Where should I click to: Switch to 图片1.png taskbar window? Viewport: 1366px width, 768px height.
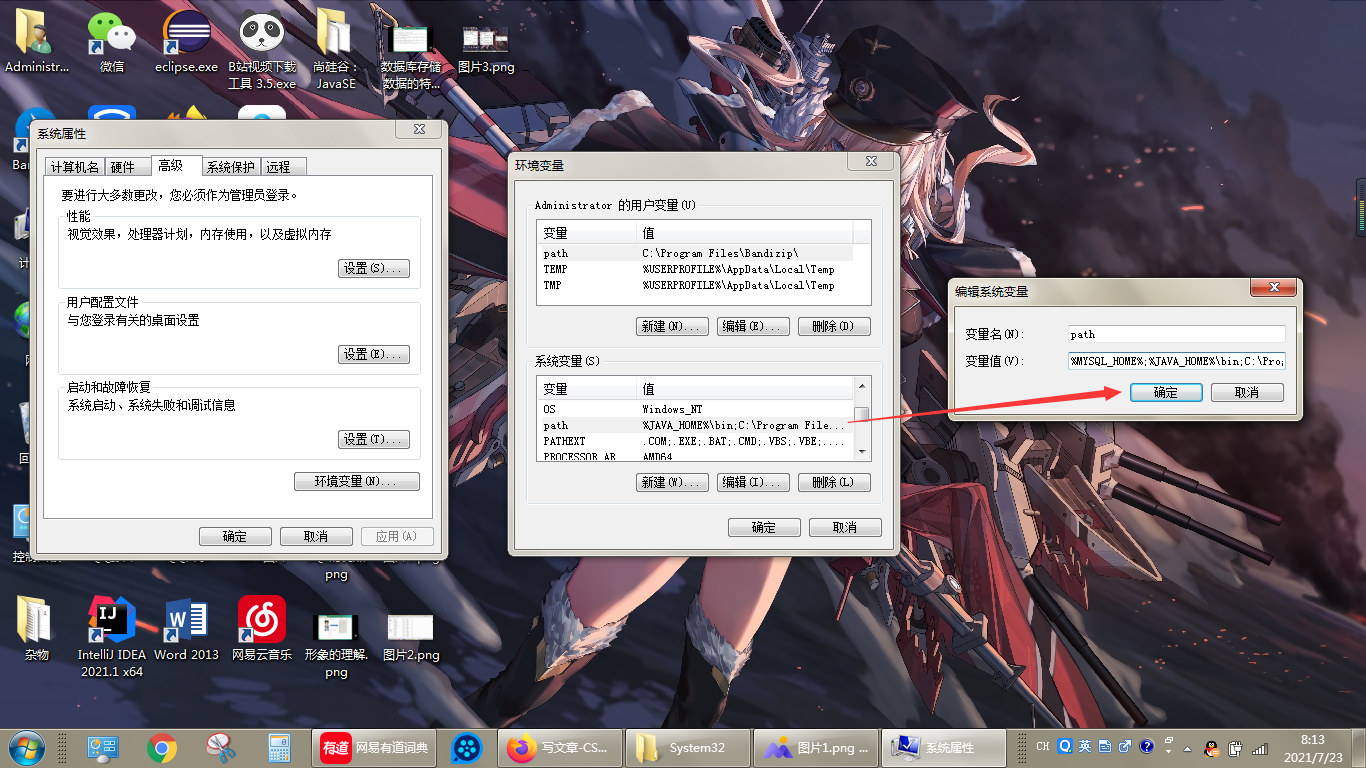[815, 747]
